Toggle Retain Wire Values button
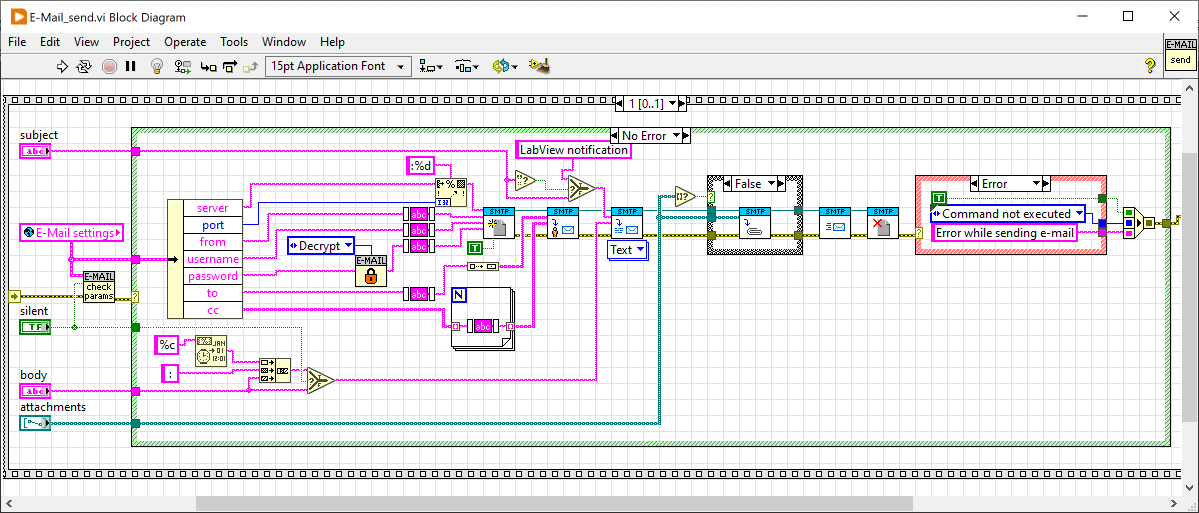Image resolution: width=1199 pixels, height=513 pixels. tap(182, 66)
